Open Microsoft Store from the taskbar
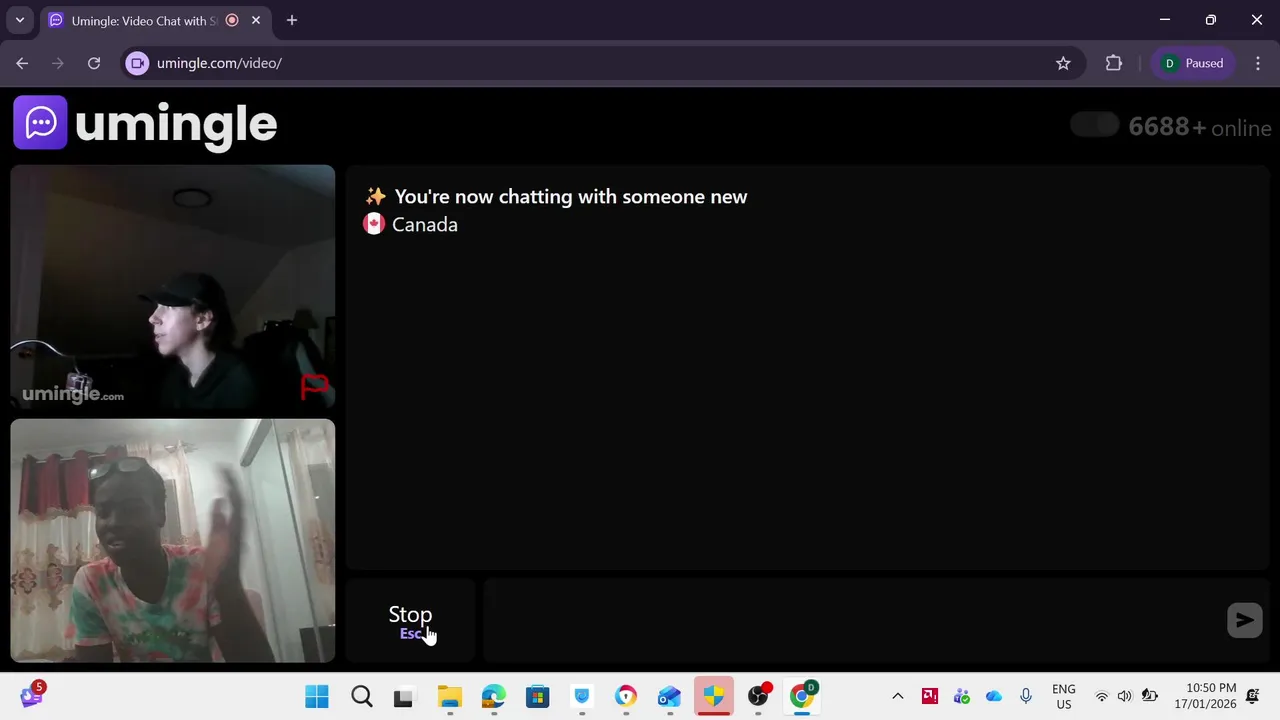This screenshot has height=720, width=1280. (x=538, y=697)
